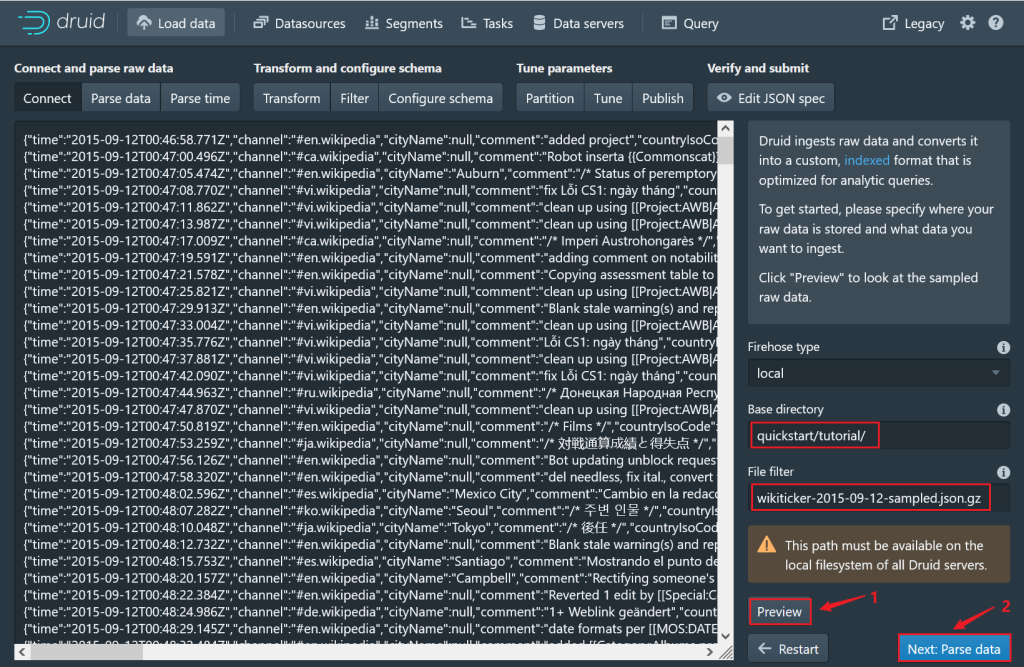Click the horizontal scrollbar thumb
The height and width of the screenshot is (667, 1024).
point(86,651)
